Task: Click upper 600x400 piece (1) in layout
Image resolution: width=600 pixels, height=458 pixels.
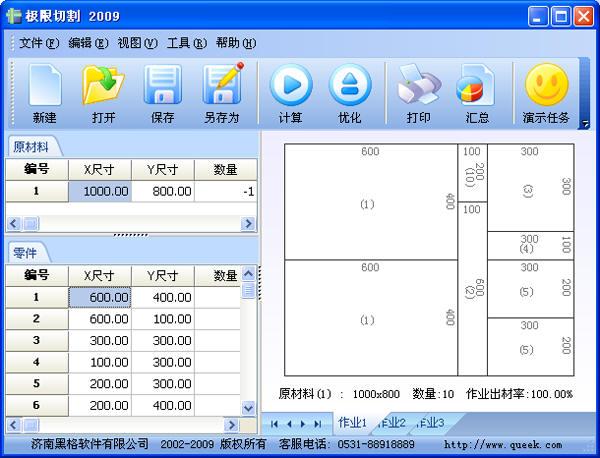Action: pyautogui.click(x=371, y=202)
